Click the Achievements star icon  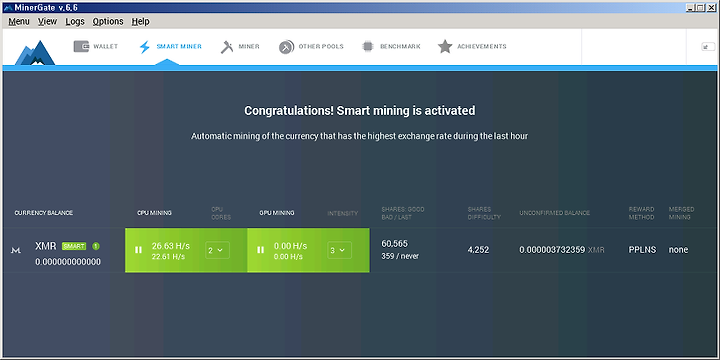(445, 46)
